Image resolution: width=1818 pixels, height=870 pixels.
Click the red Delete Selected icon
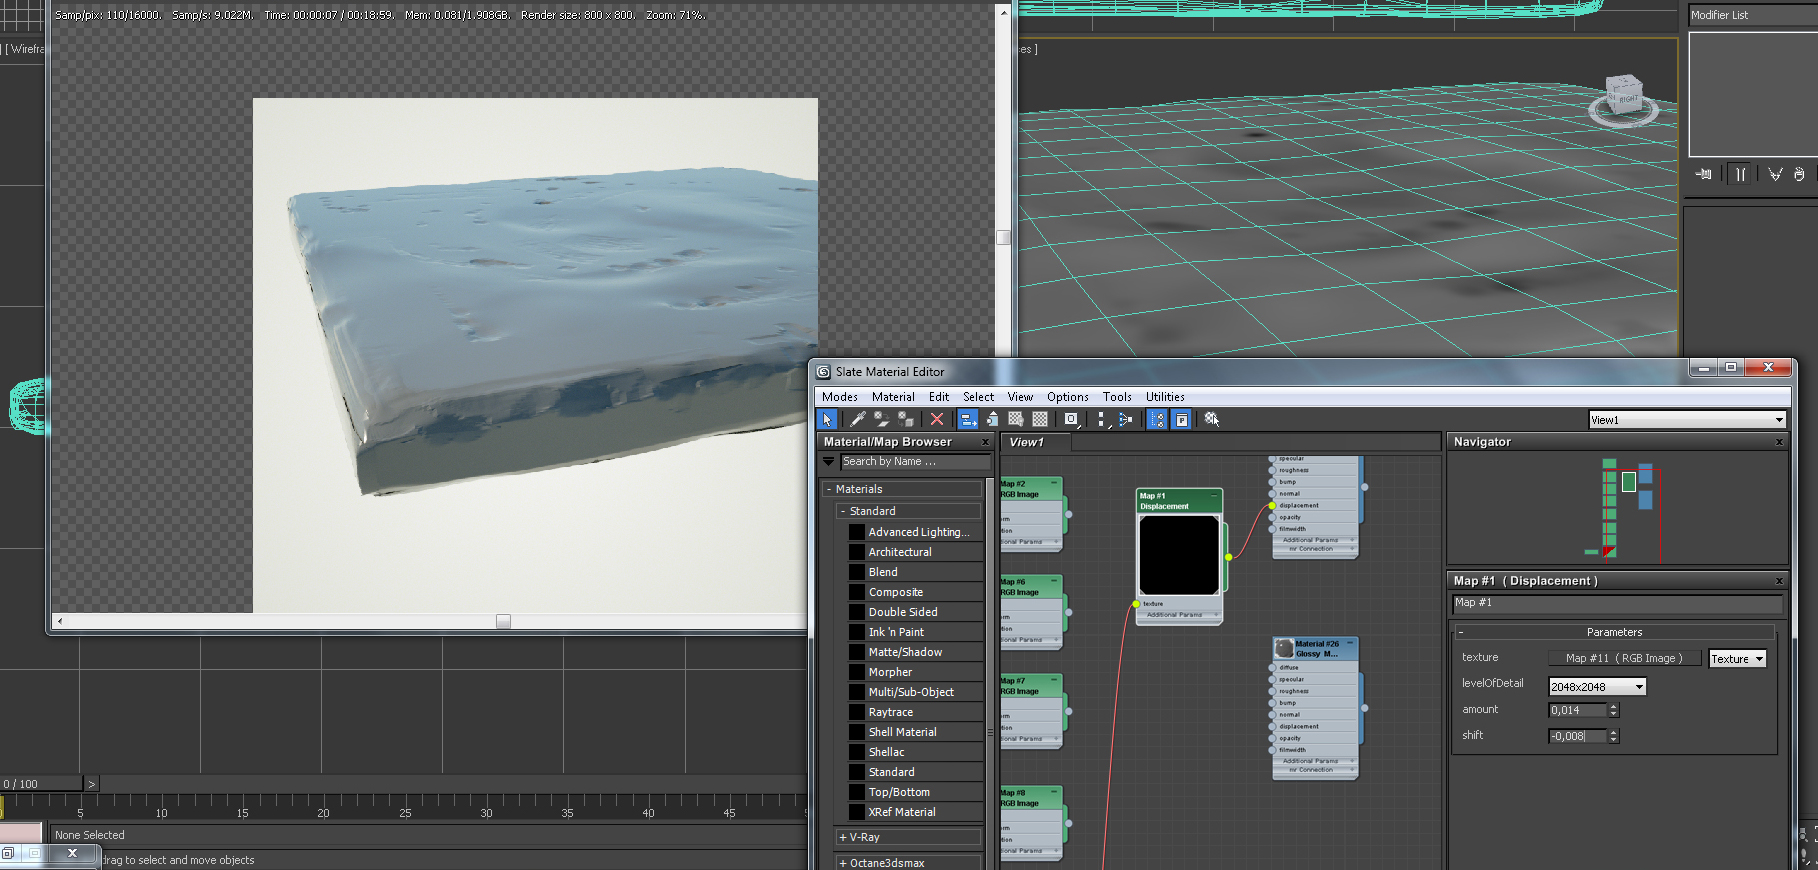click(x=937, y=420)
